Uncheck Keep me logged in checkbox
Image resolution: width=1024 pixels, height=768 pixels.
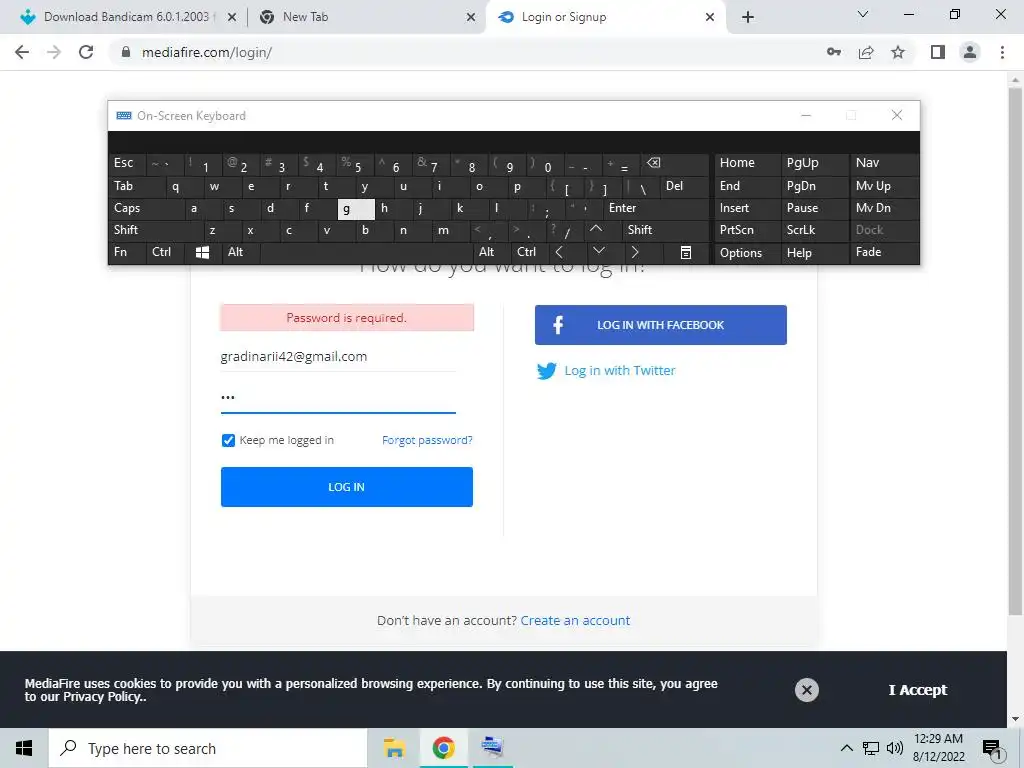228,440
